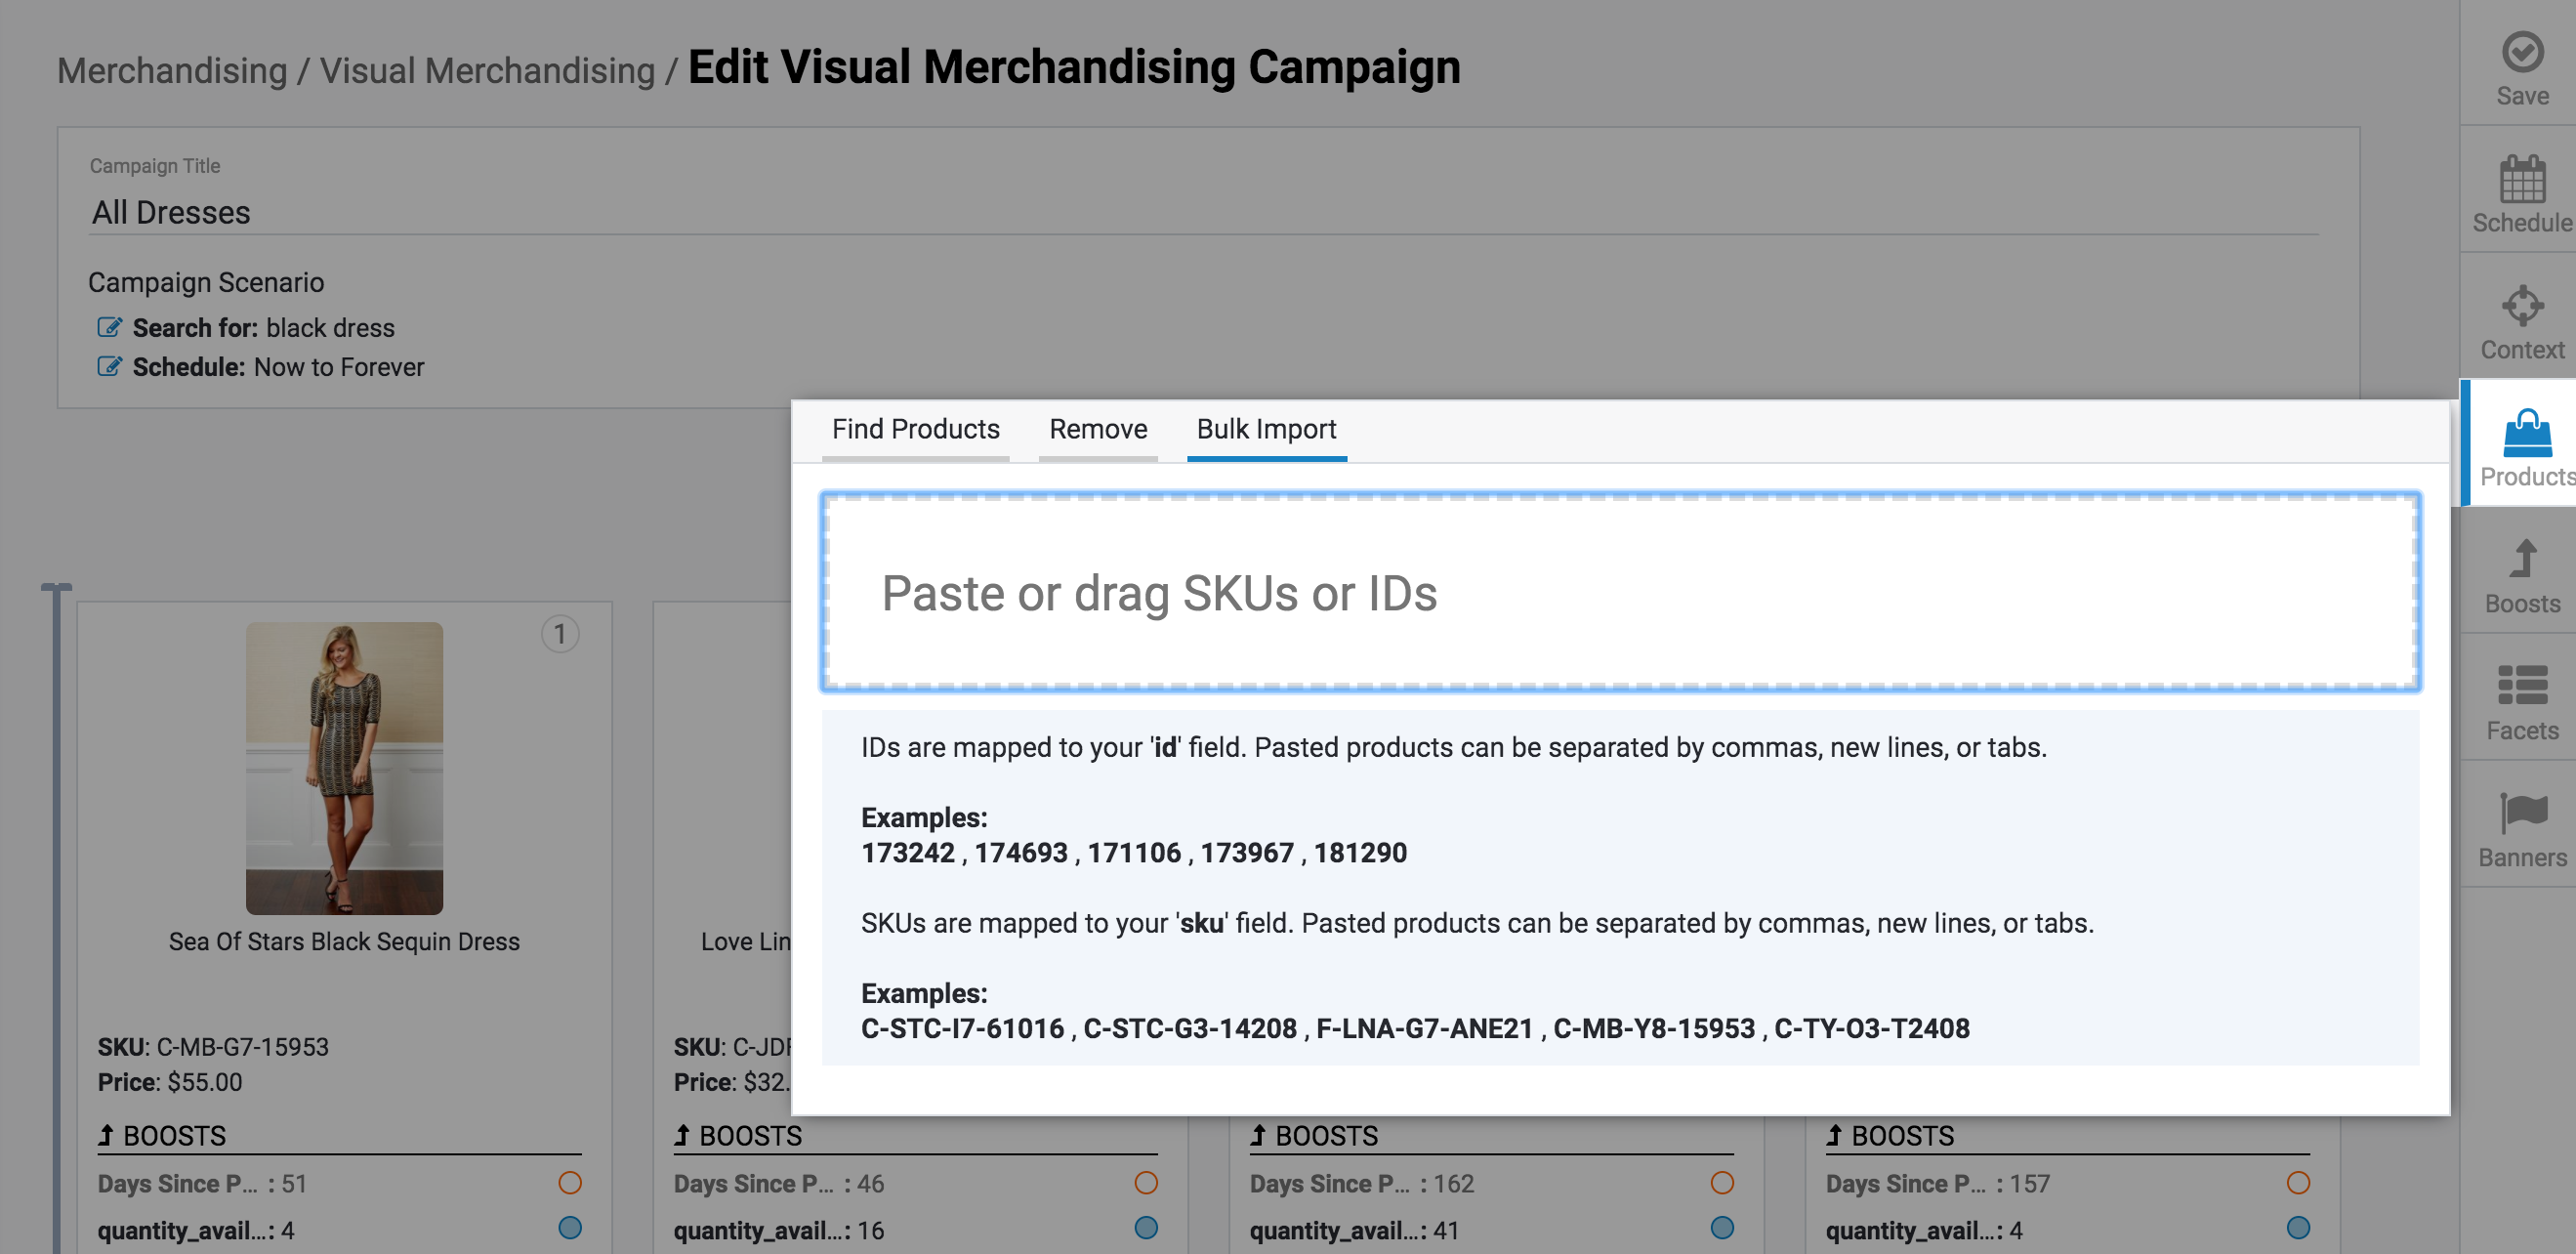Toggle blue circle for quantity_avail 4 first card
Screen dimensions: 2576x1254
click(570, 1228)
